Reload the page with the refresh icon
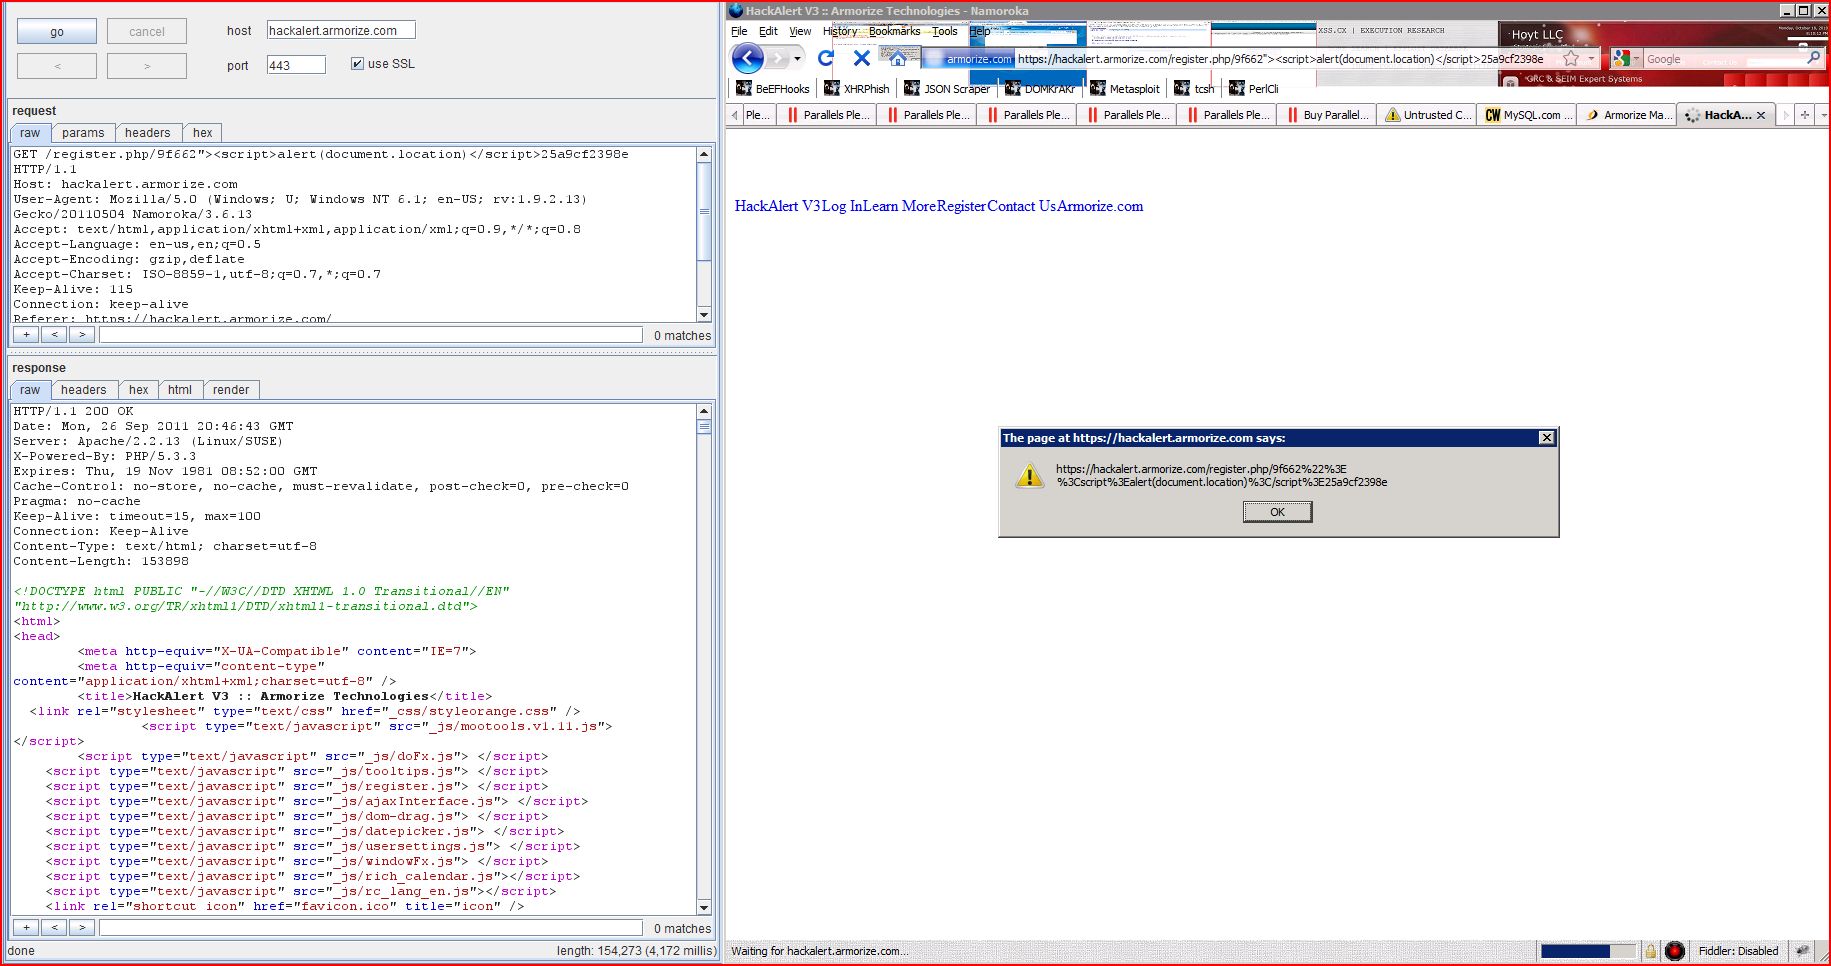This screenshot has width=1831, height=966. tap(826, 58)
